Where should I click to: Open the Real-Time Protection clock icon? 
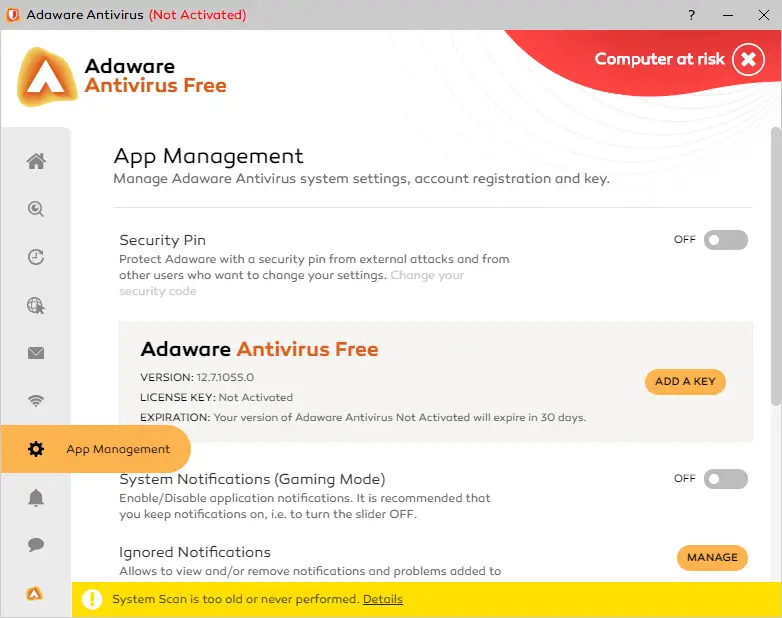36,257
